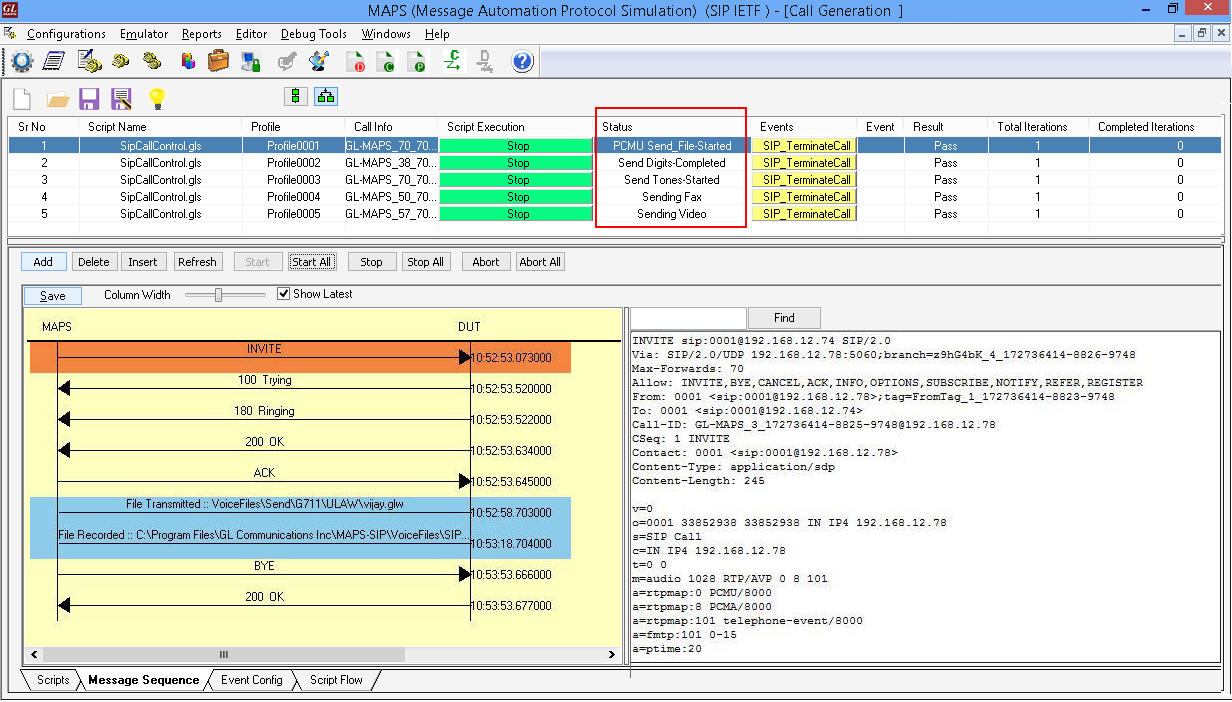
Task: Switch to the Scripts tab
Action: click(x=53, y=680)
